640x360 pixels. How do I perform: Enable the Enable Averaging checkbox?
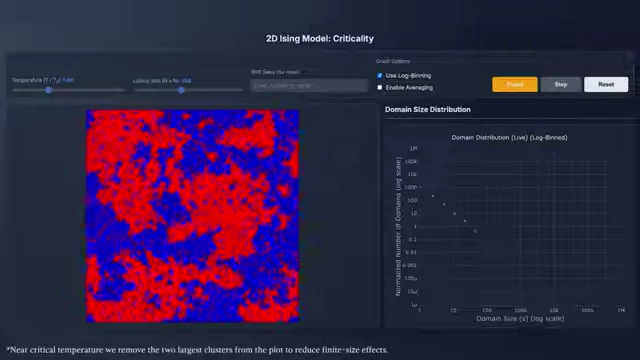[x=380, y=87]
